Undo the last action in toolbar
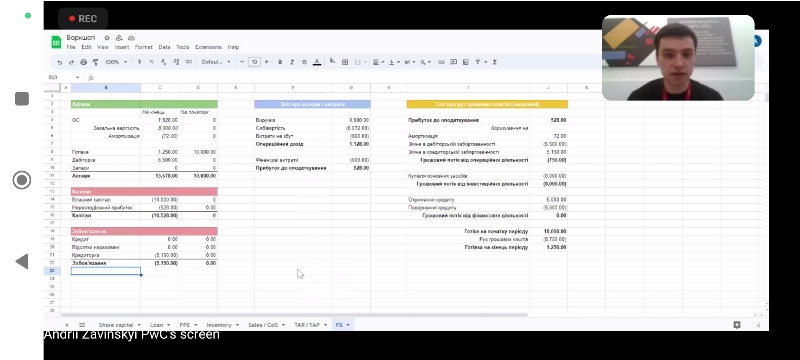This screenshot has width=800, height=360. [x=59, y=62]
